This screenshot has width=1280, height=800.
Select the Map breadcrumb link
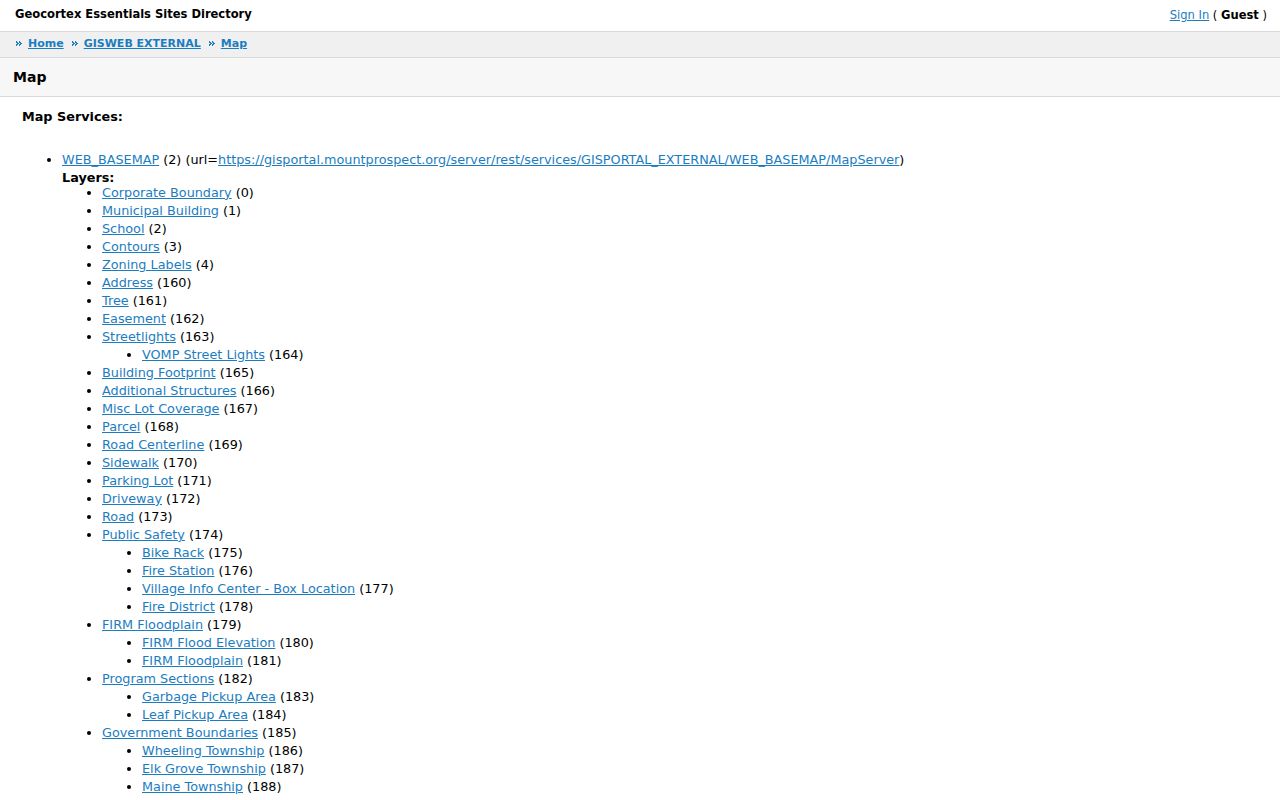[234, 43]
